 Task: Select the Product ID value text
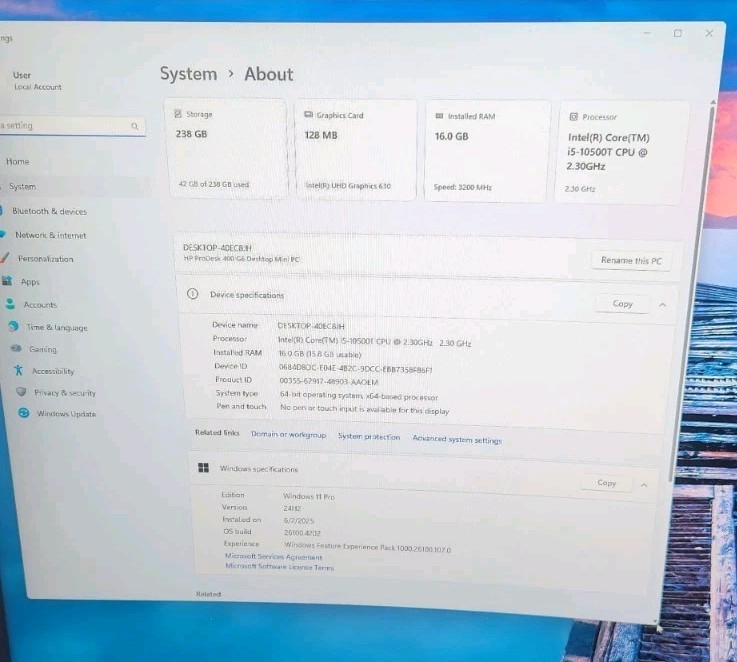tap(329, 381)
